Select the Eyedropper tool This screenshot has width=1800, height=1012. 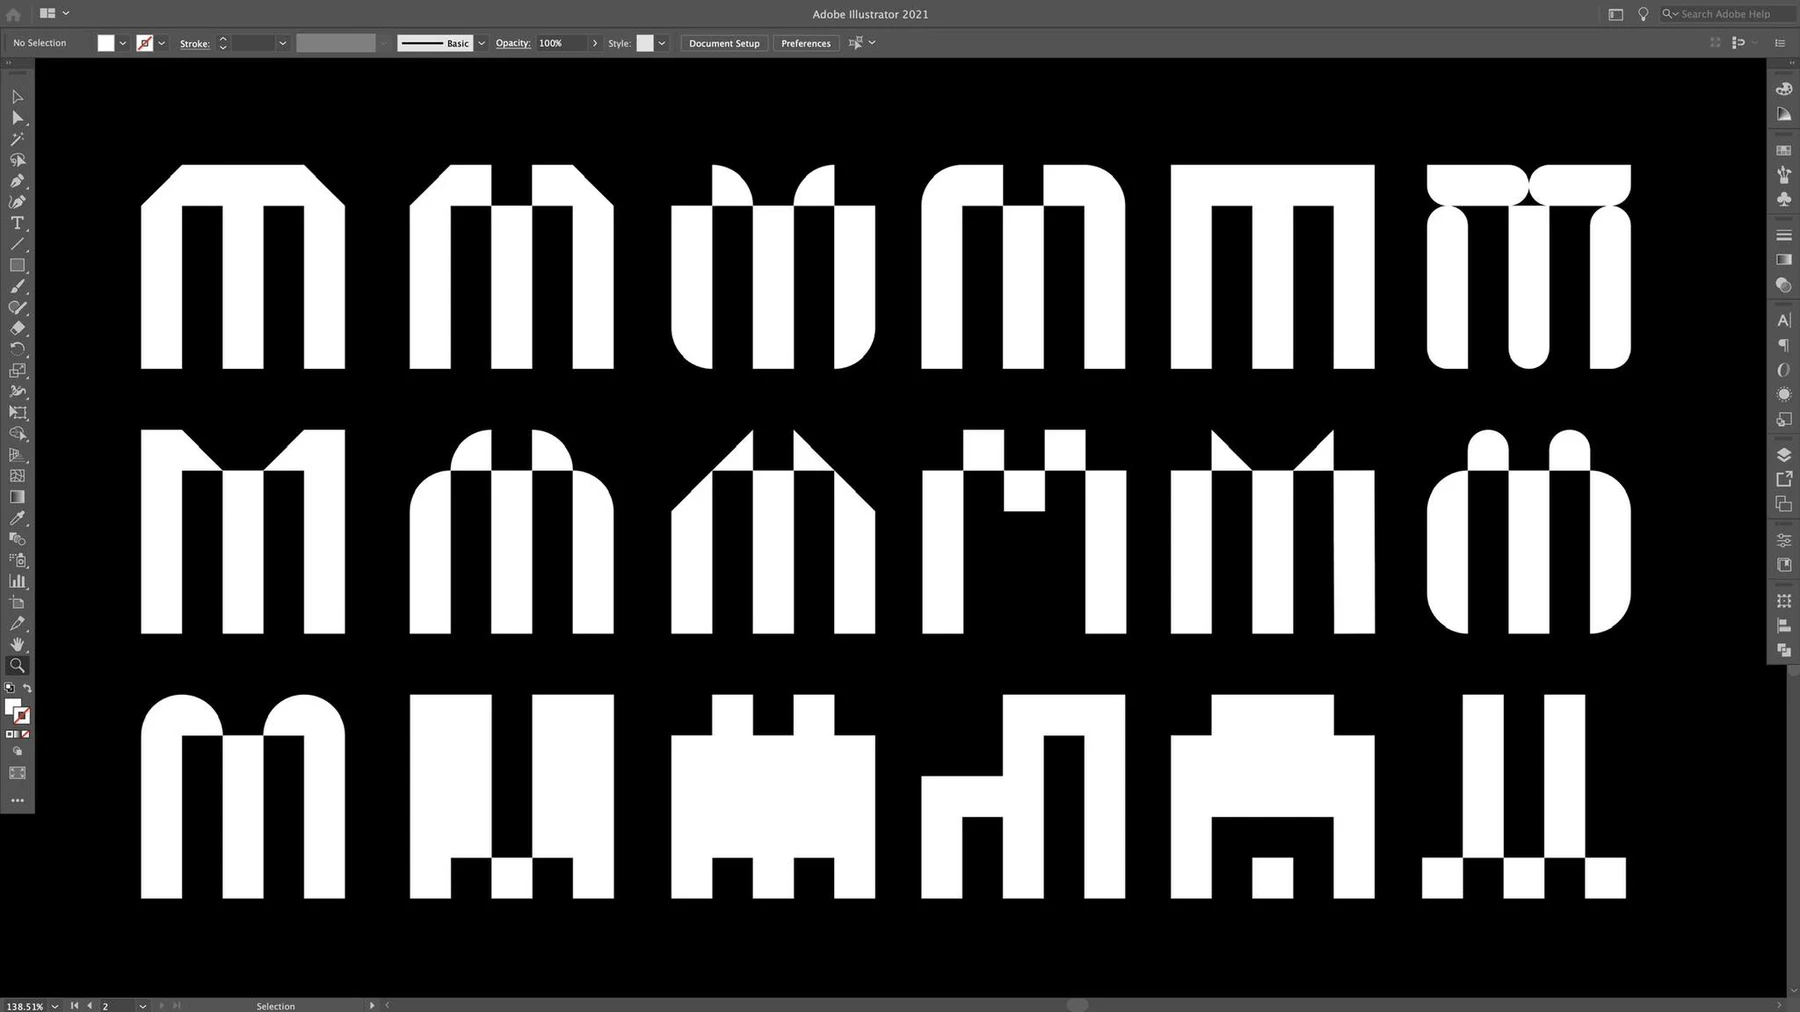point(17,518)
